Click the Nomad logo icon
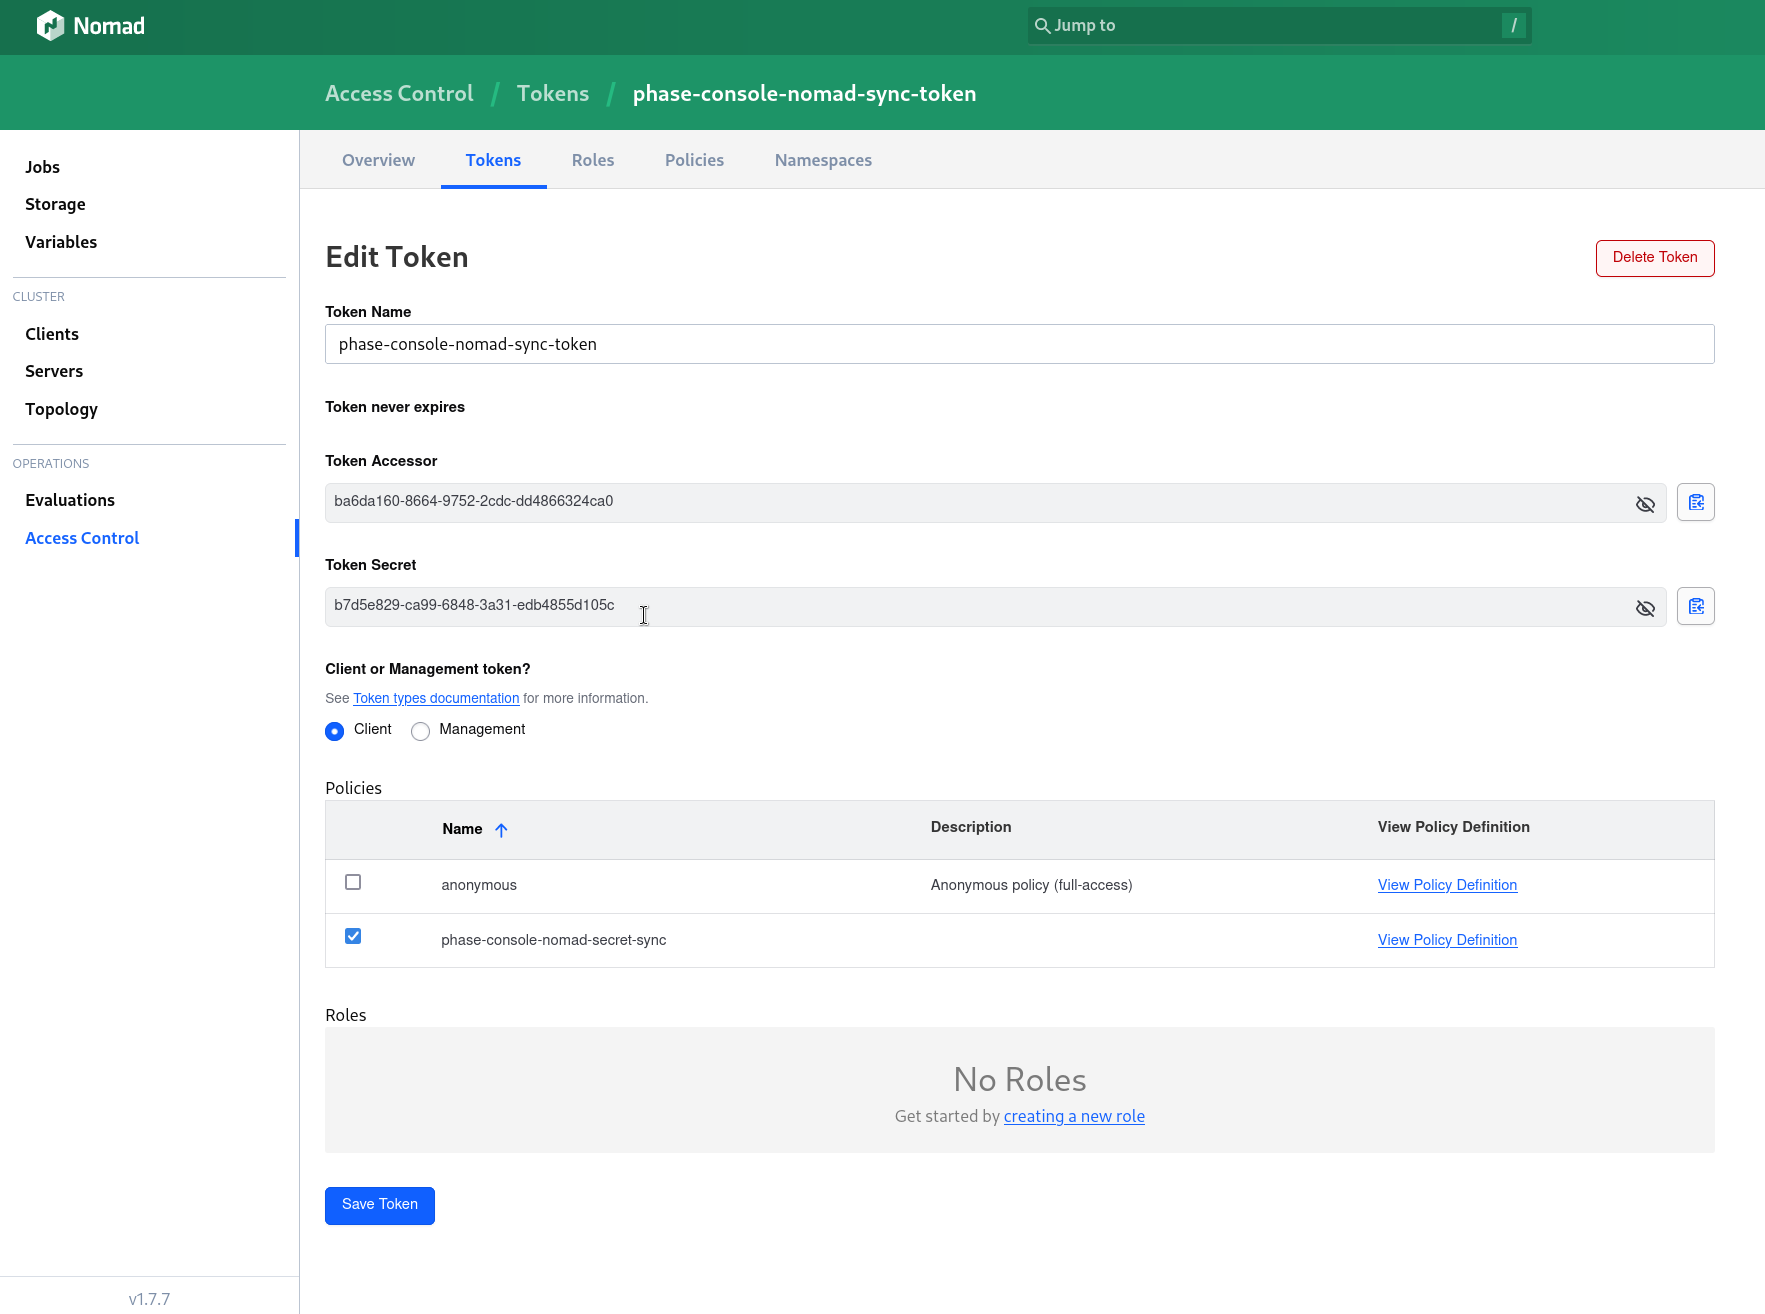The width and height of the screenshot is (1765, 1314). 50,26
